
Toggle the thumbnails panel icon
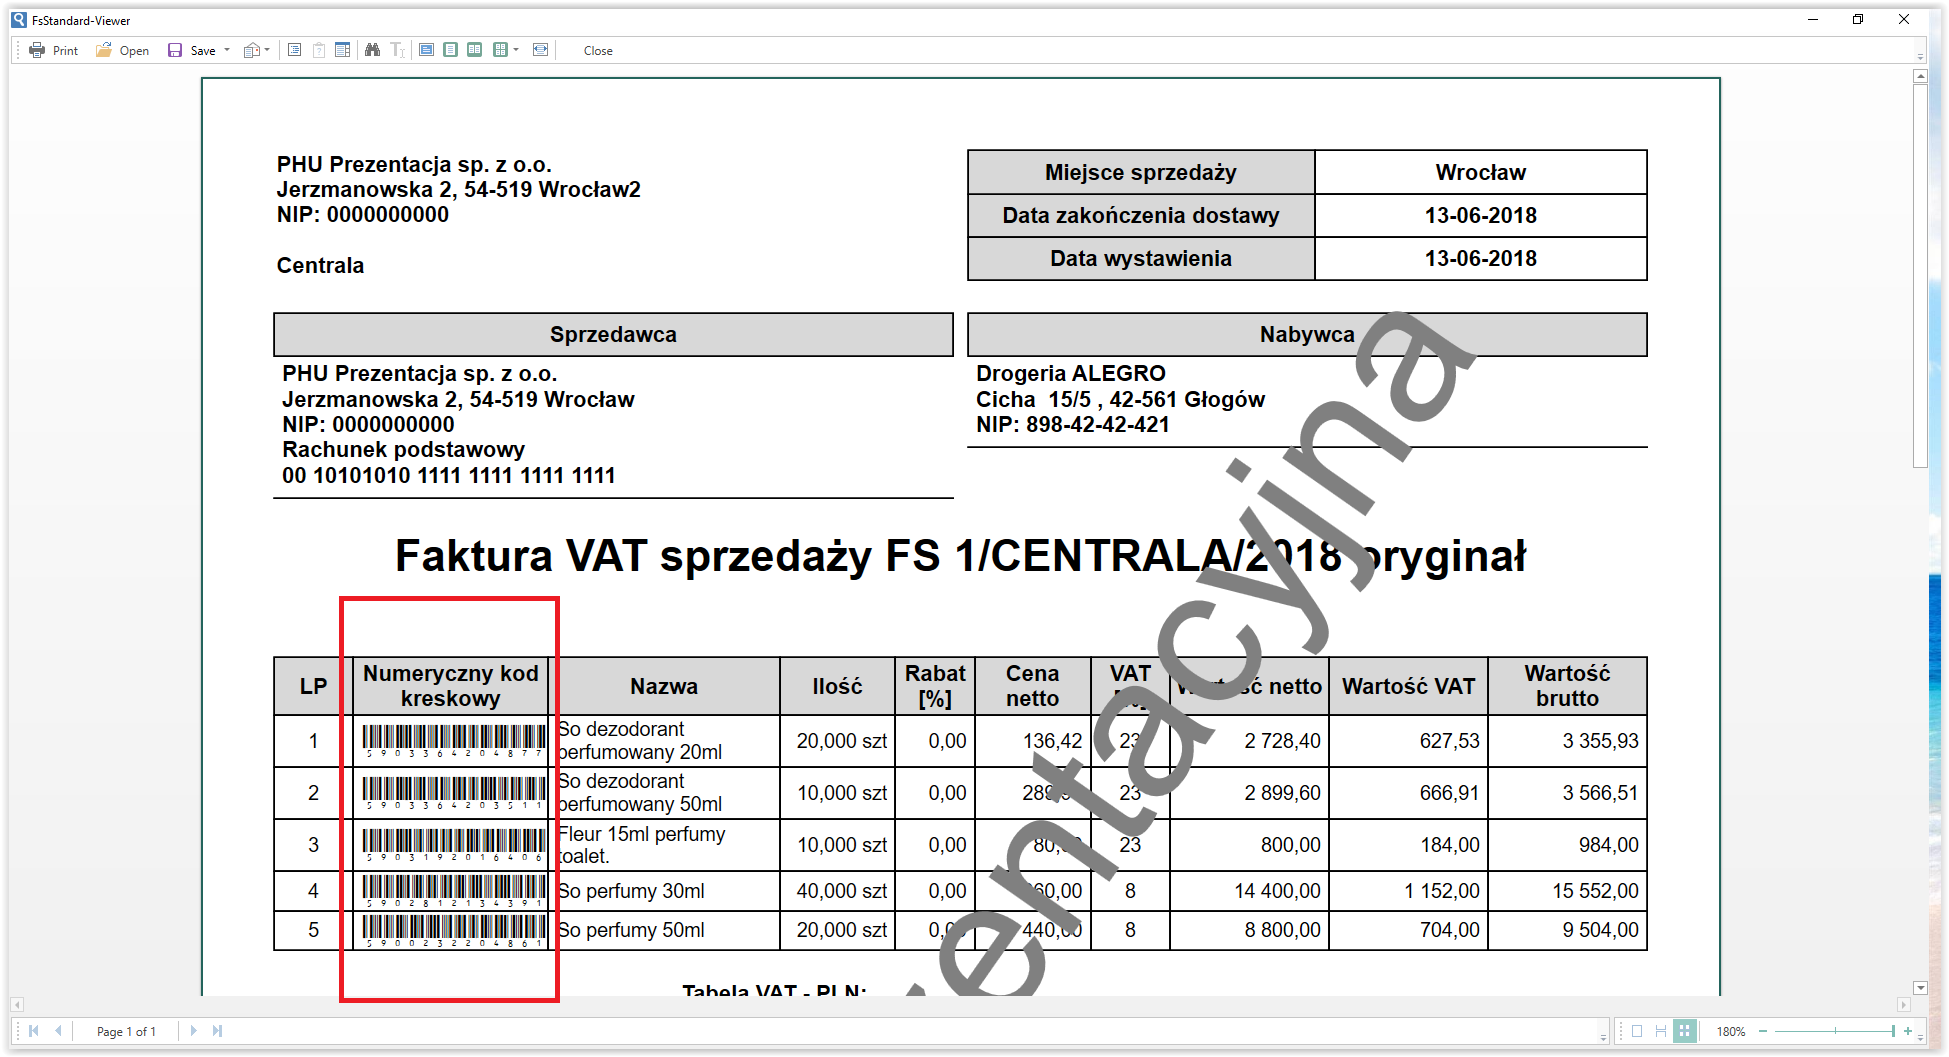click(343, 50)
